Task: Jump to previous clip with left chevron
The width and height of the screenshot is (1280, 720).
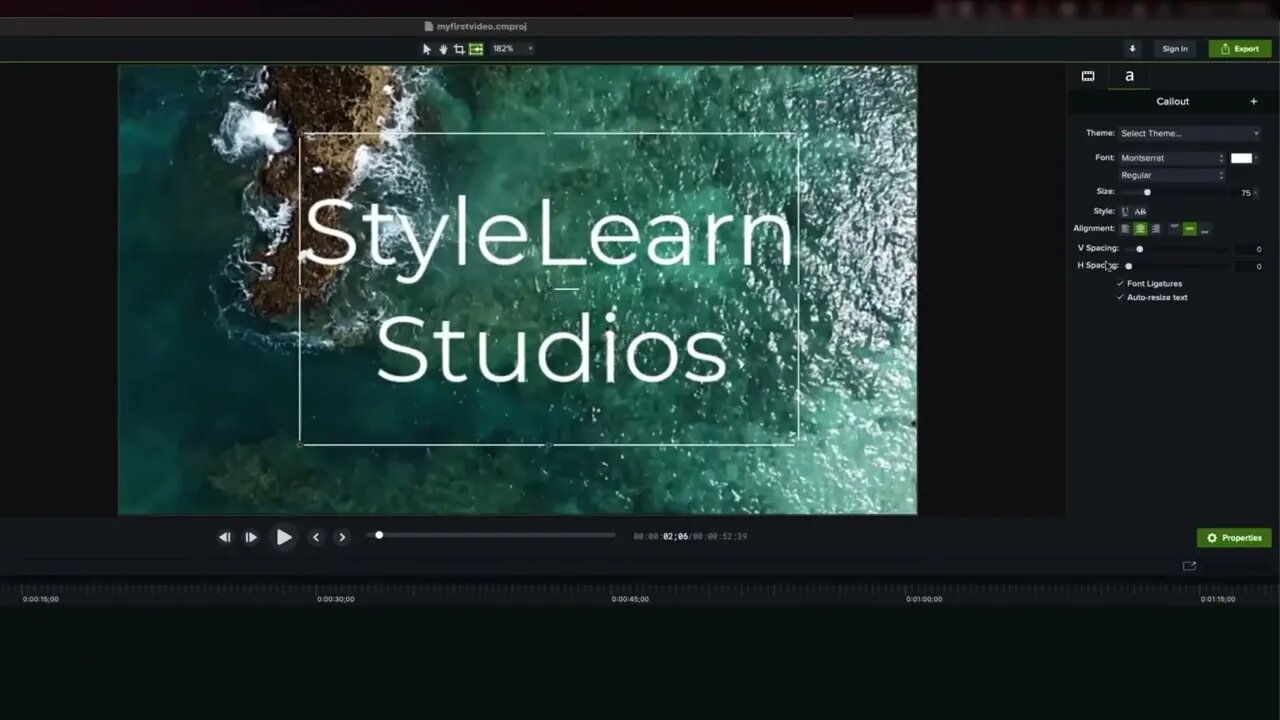Action: (x=316, y=537)
